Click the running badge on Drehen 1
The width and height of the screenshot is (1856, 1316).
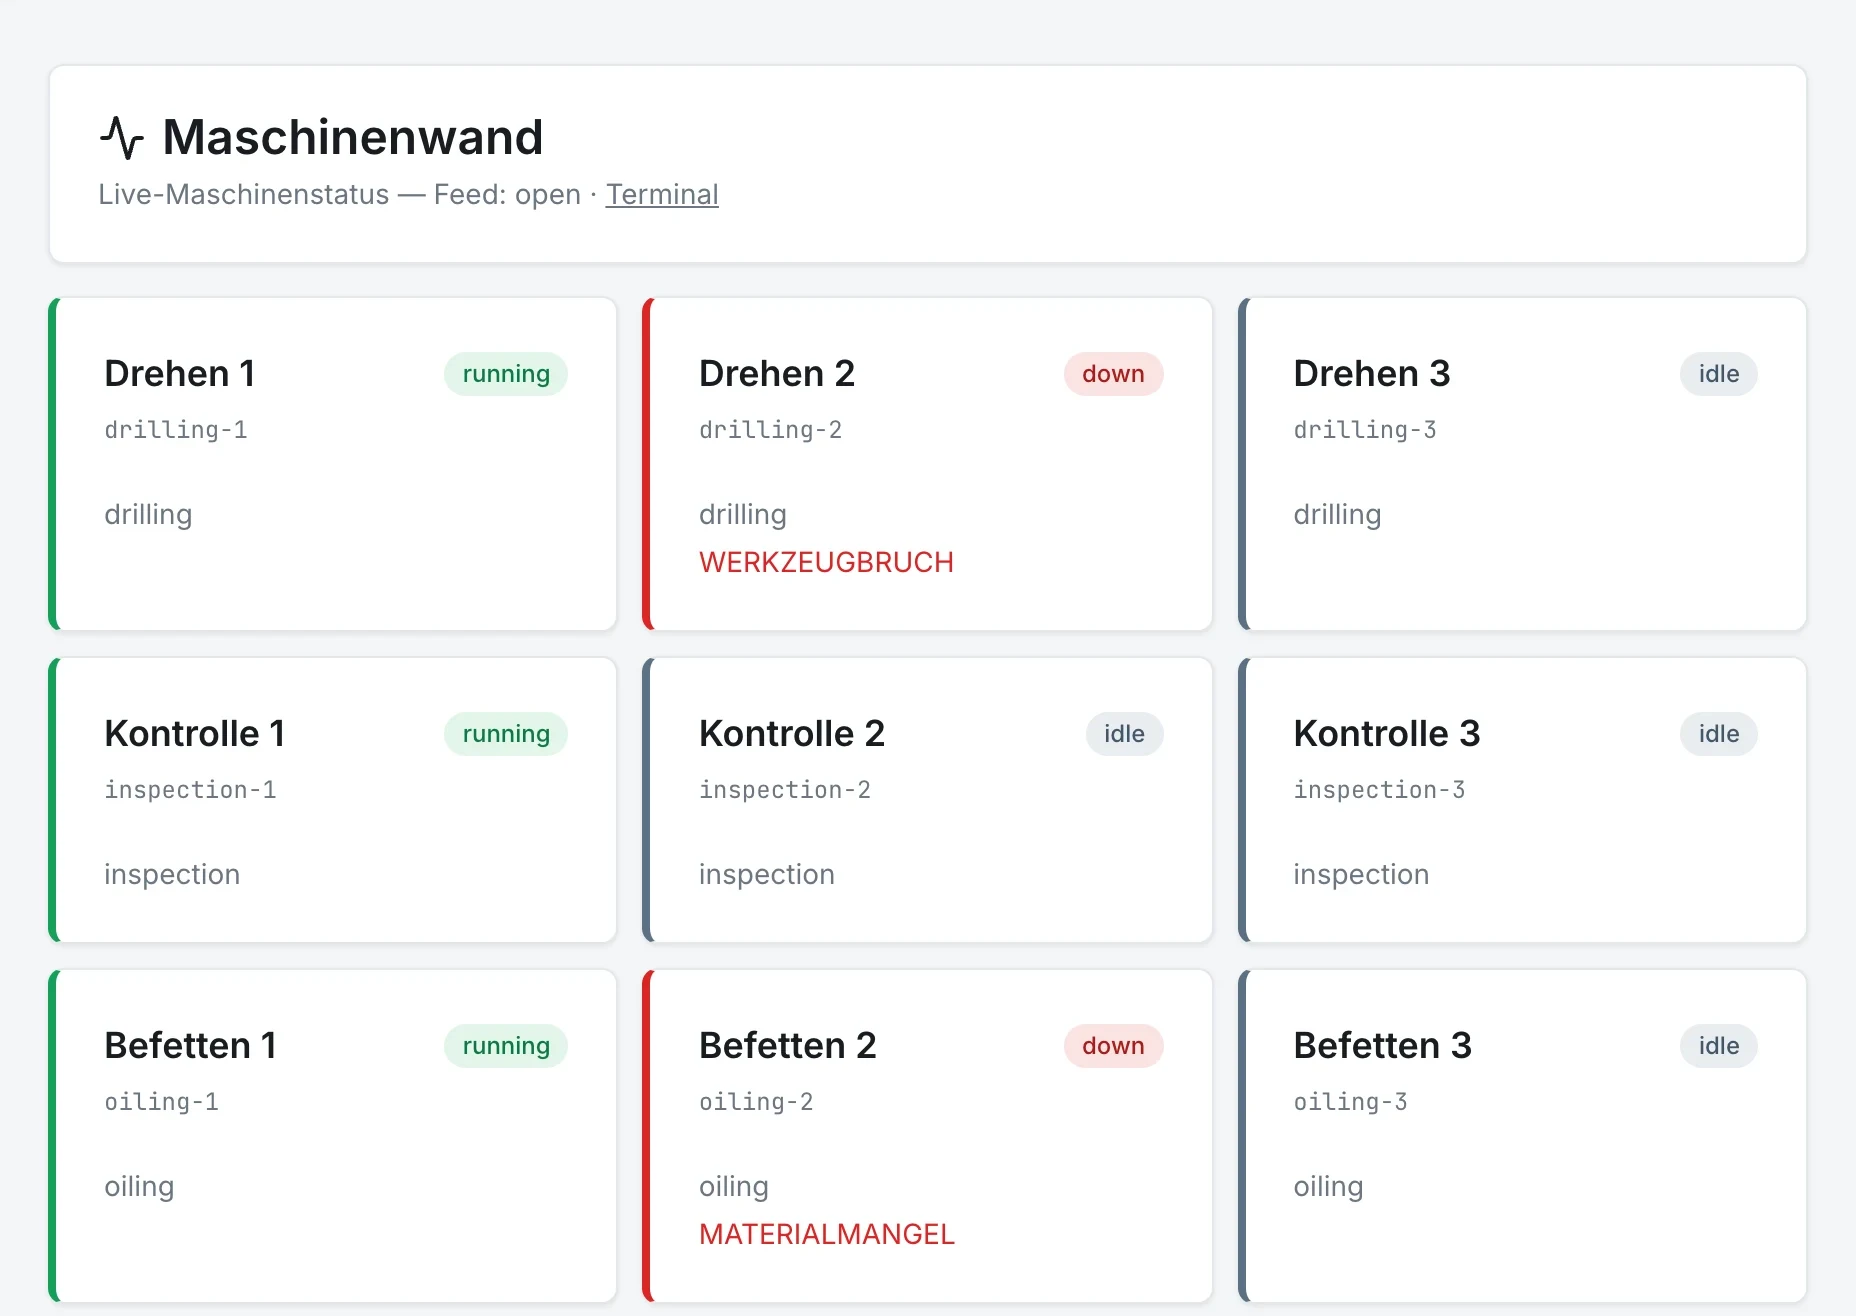506,374
